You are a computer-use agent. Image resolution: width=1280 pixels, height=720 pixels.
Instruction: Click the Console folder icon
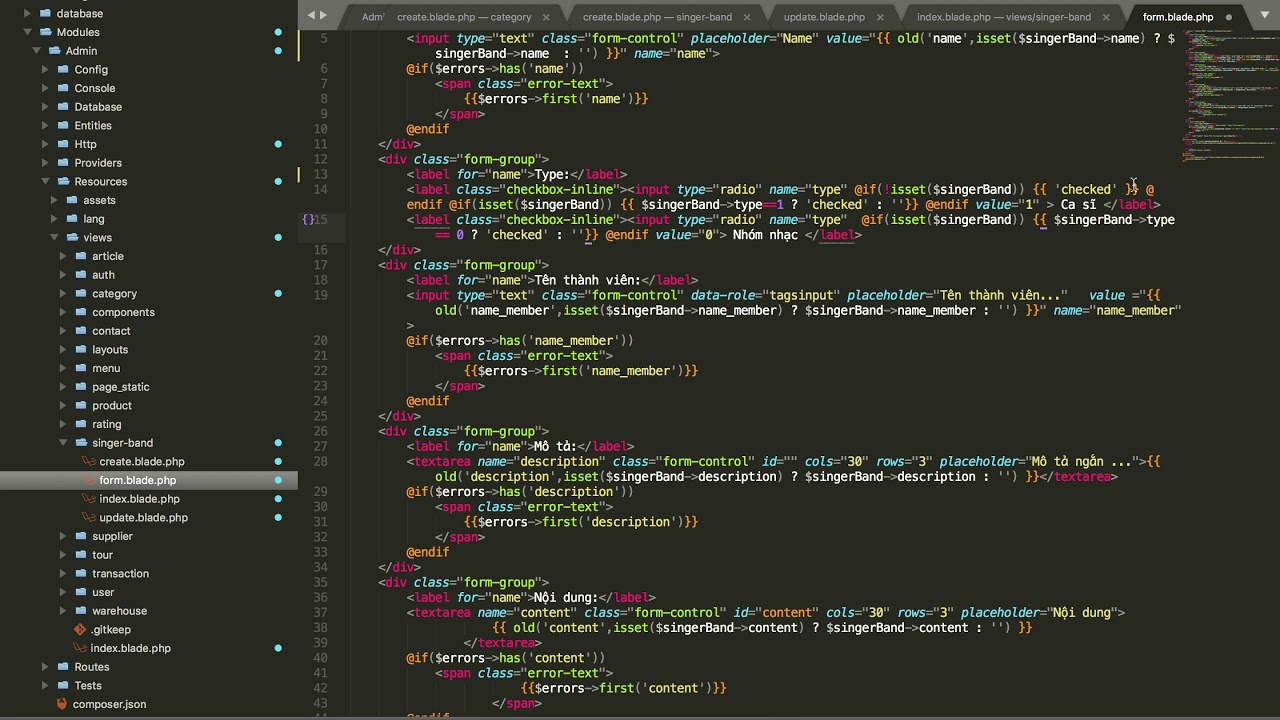[x=63, y=88]
